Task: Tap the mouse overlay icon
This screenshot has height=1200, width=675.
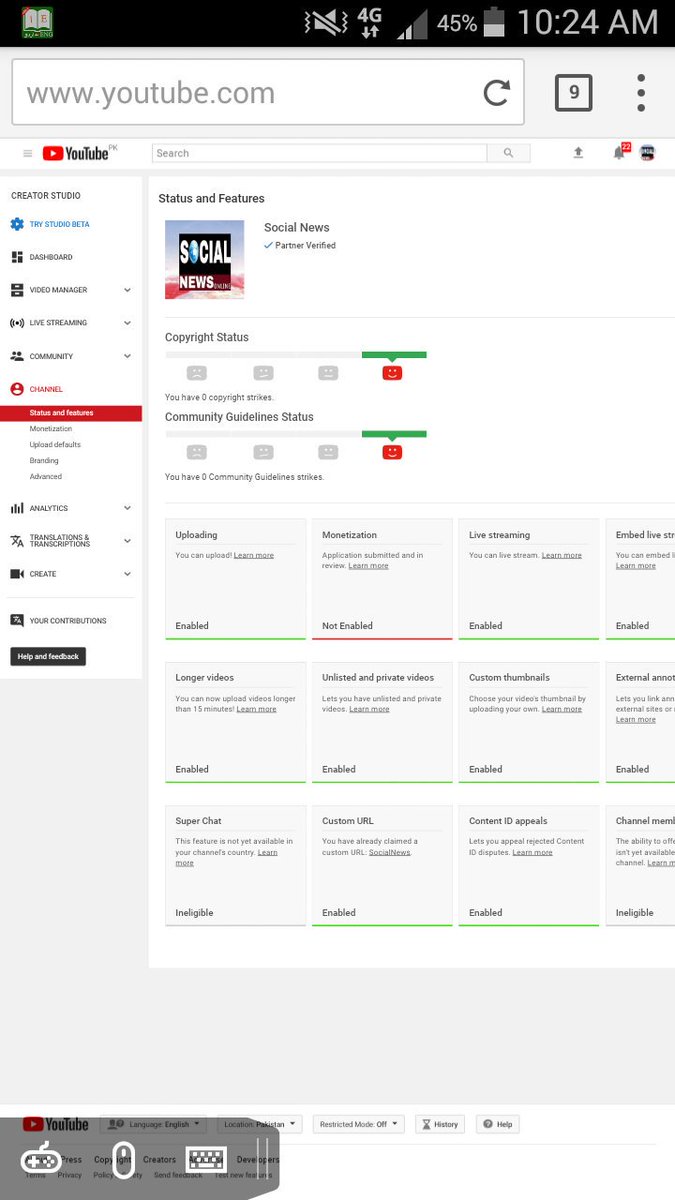Action: click(123, 1159)
